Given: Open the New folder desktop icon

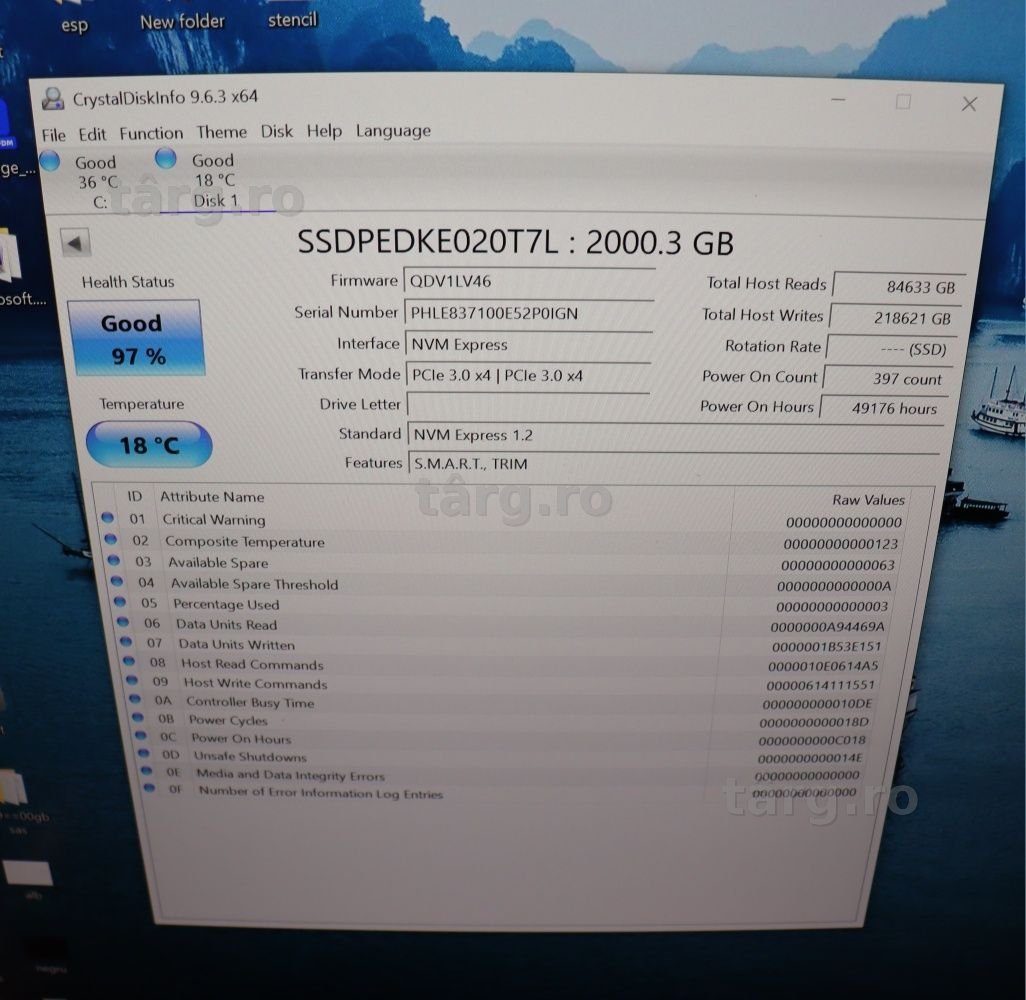Looking at the screenshot, I should pyautogui.click(x=183, y=21).
